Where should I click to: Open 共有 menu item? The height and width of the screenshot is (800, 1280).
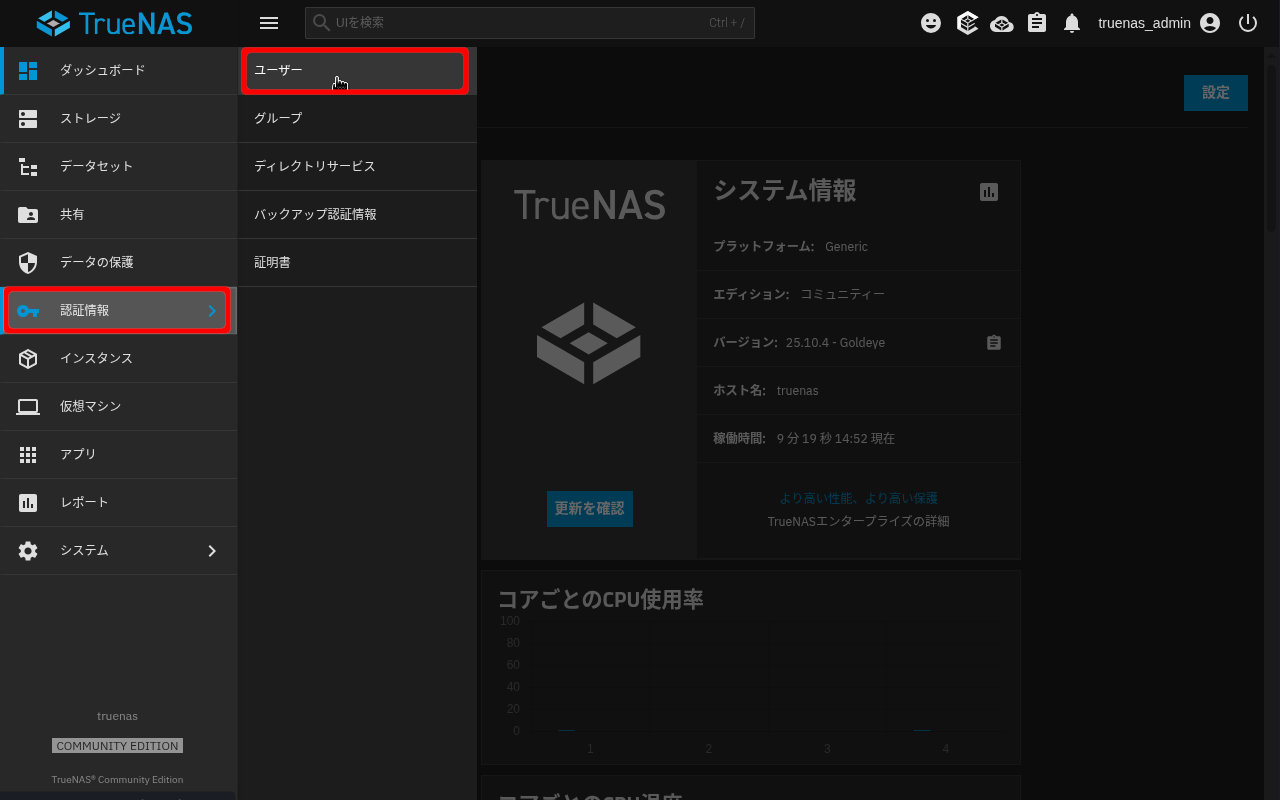click(119, 214)
